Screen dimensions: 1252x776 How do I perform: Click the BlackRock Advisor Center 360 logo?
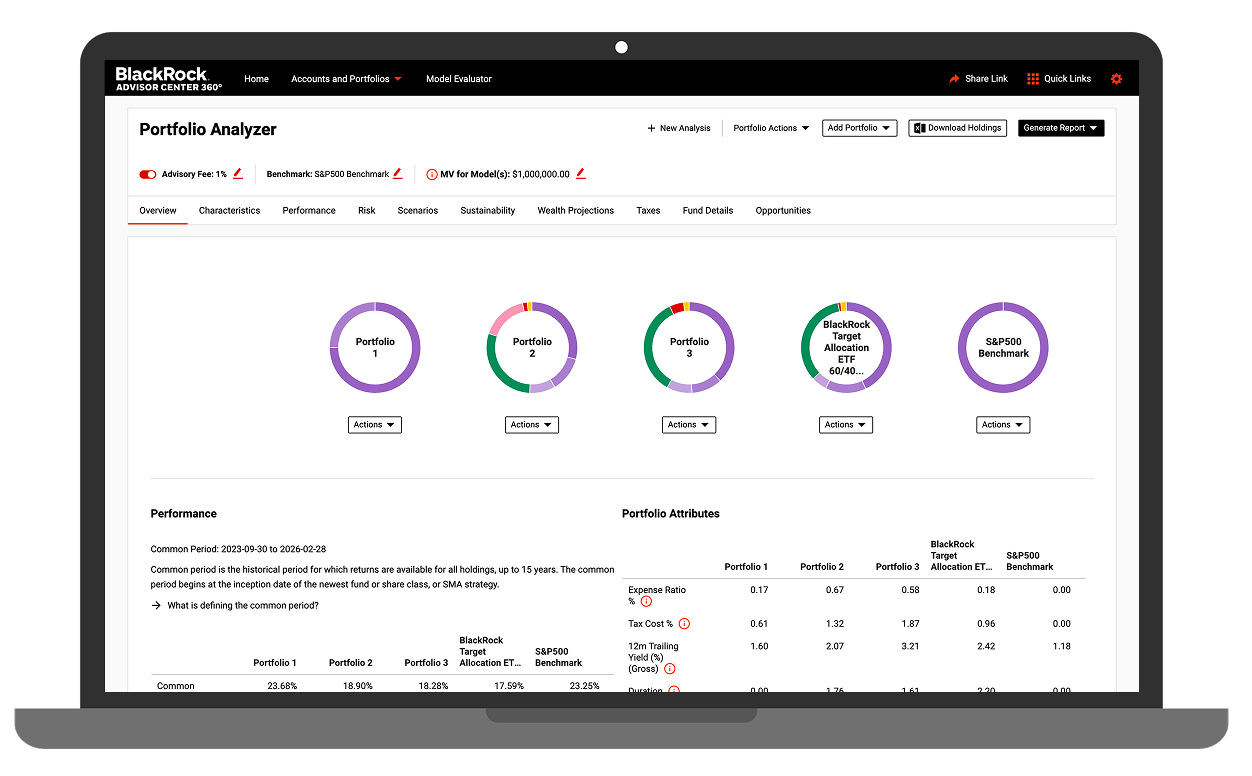(x=168, y=79)
